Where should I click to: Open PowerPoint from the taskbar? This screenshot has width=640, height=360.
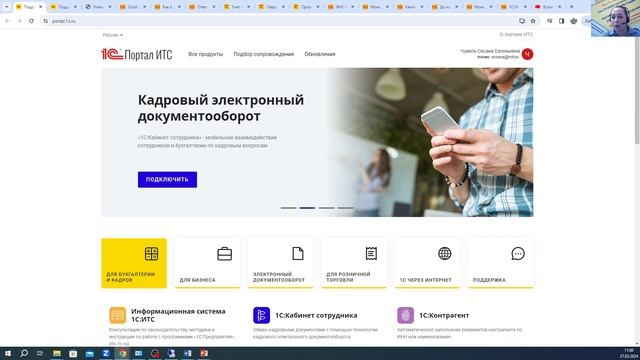(x=204, y=353)
